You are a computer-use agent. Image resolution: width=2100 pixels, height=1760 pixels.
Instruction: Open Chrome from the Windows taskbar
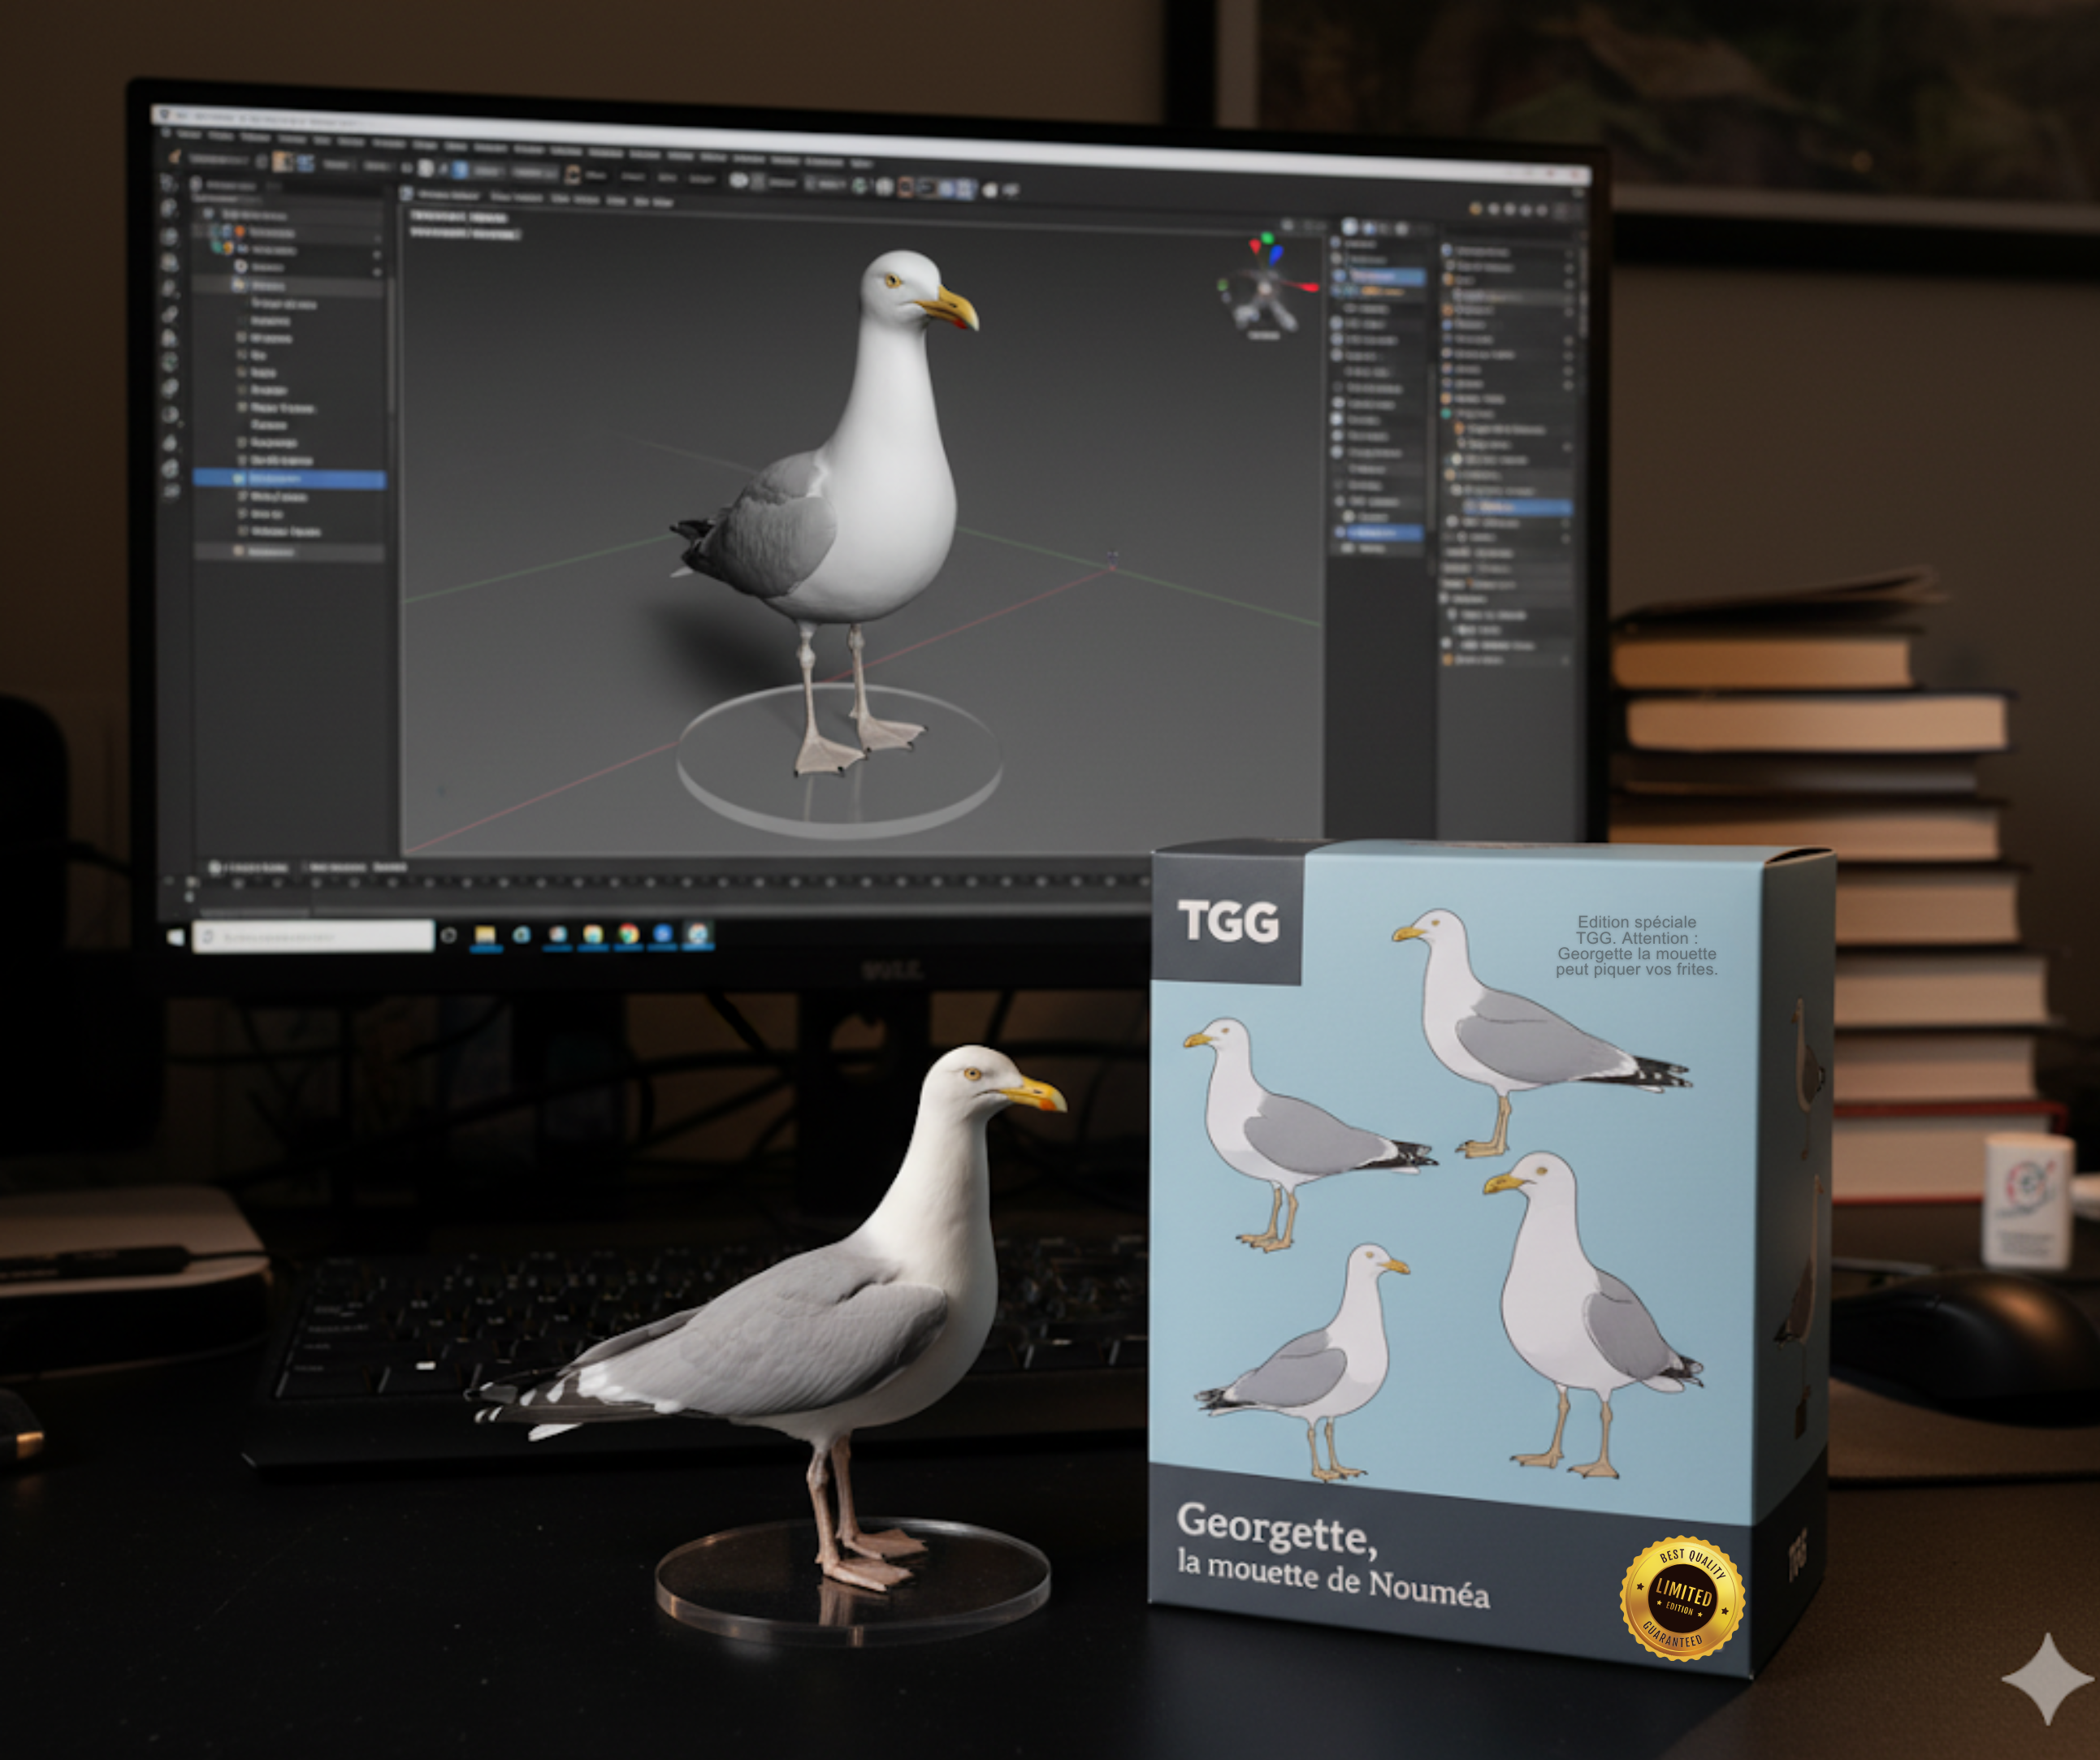tap(628, 934)
